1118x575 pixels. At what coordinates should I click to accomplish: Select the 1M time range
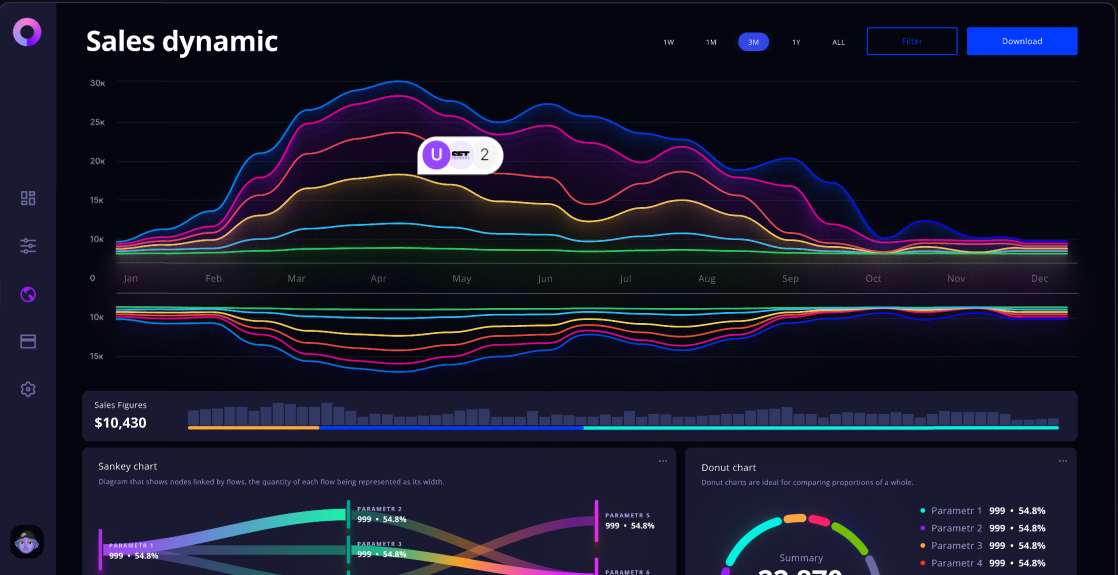(x=711, y=42)
